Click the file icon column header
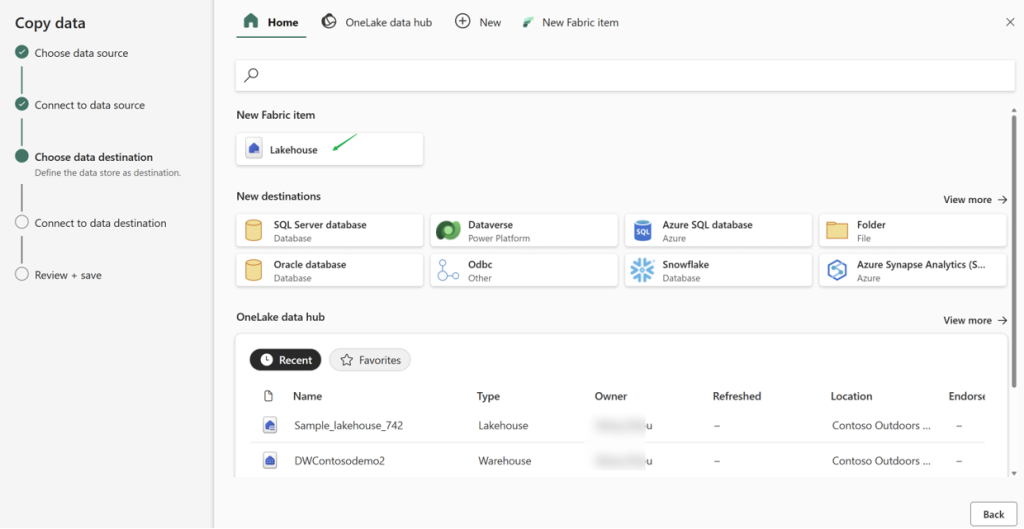 coord(268,396)
